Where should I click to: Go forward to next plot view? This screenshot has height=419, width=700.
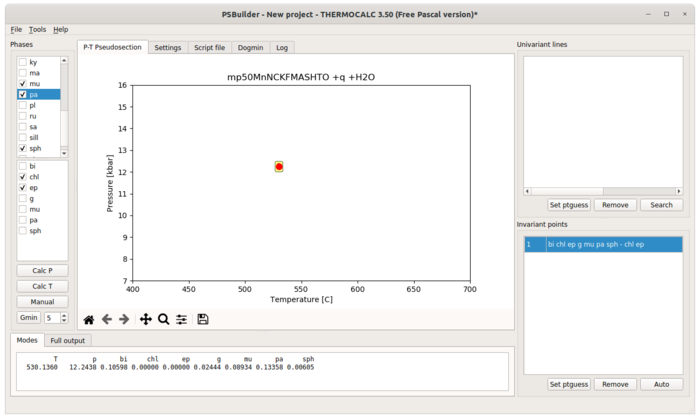pos(124,319)
